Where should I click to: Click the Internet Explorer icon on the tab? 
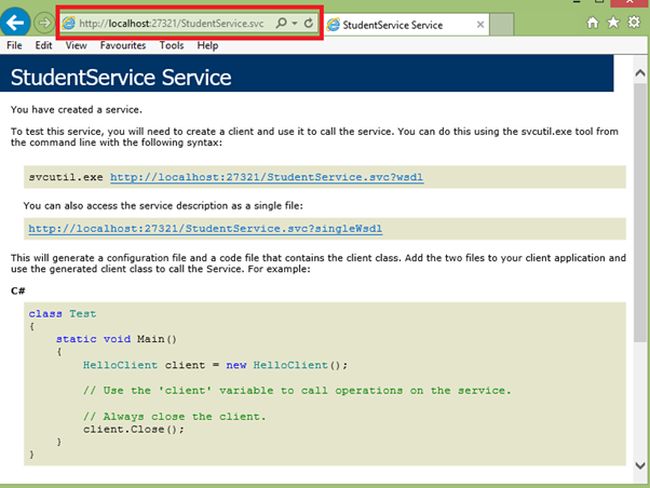[x=333, y=25]
